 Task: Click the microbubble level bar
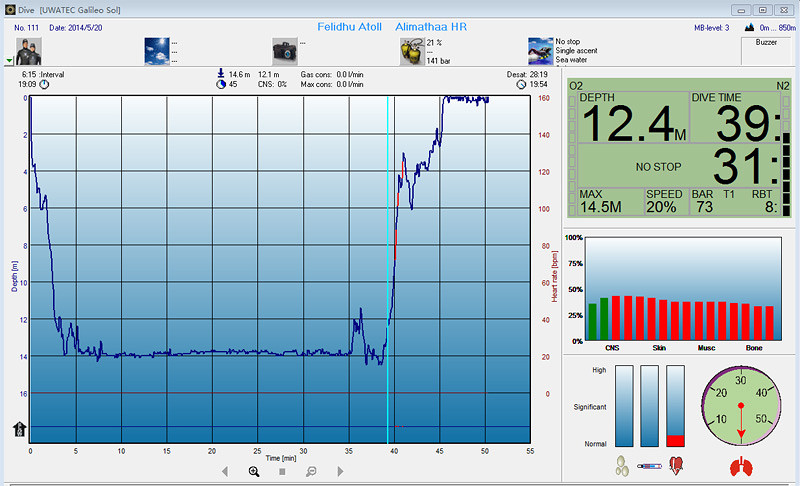[x=624, y=406]
